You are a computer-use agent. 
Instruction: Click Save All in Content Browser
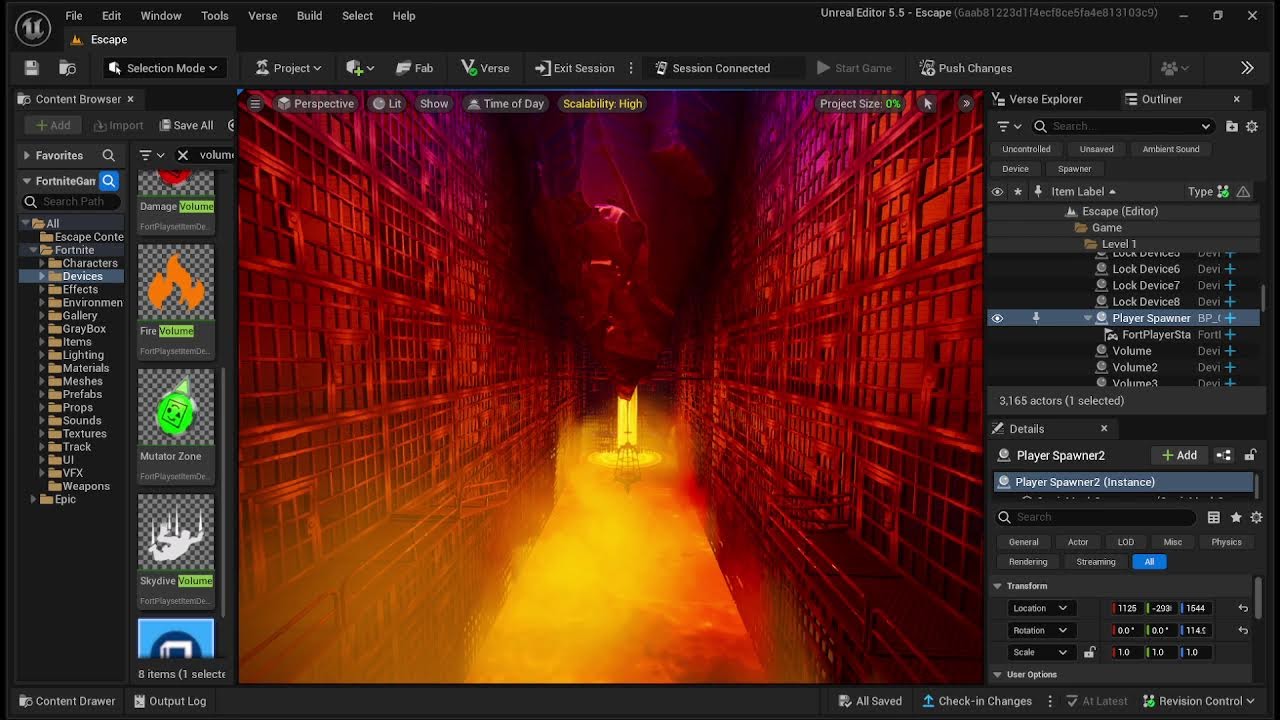(x=186, y=125)
